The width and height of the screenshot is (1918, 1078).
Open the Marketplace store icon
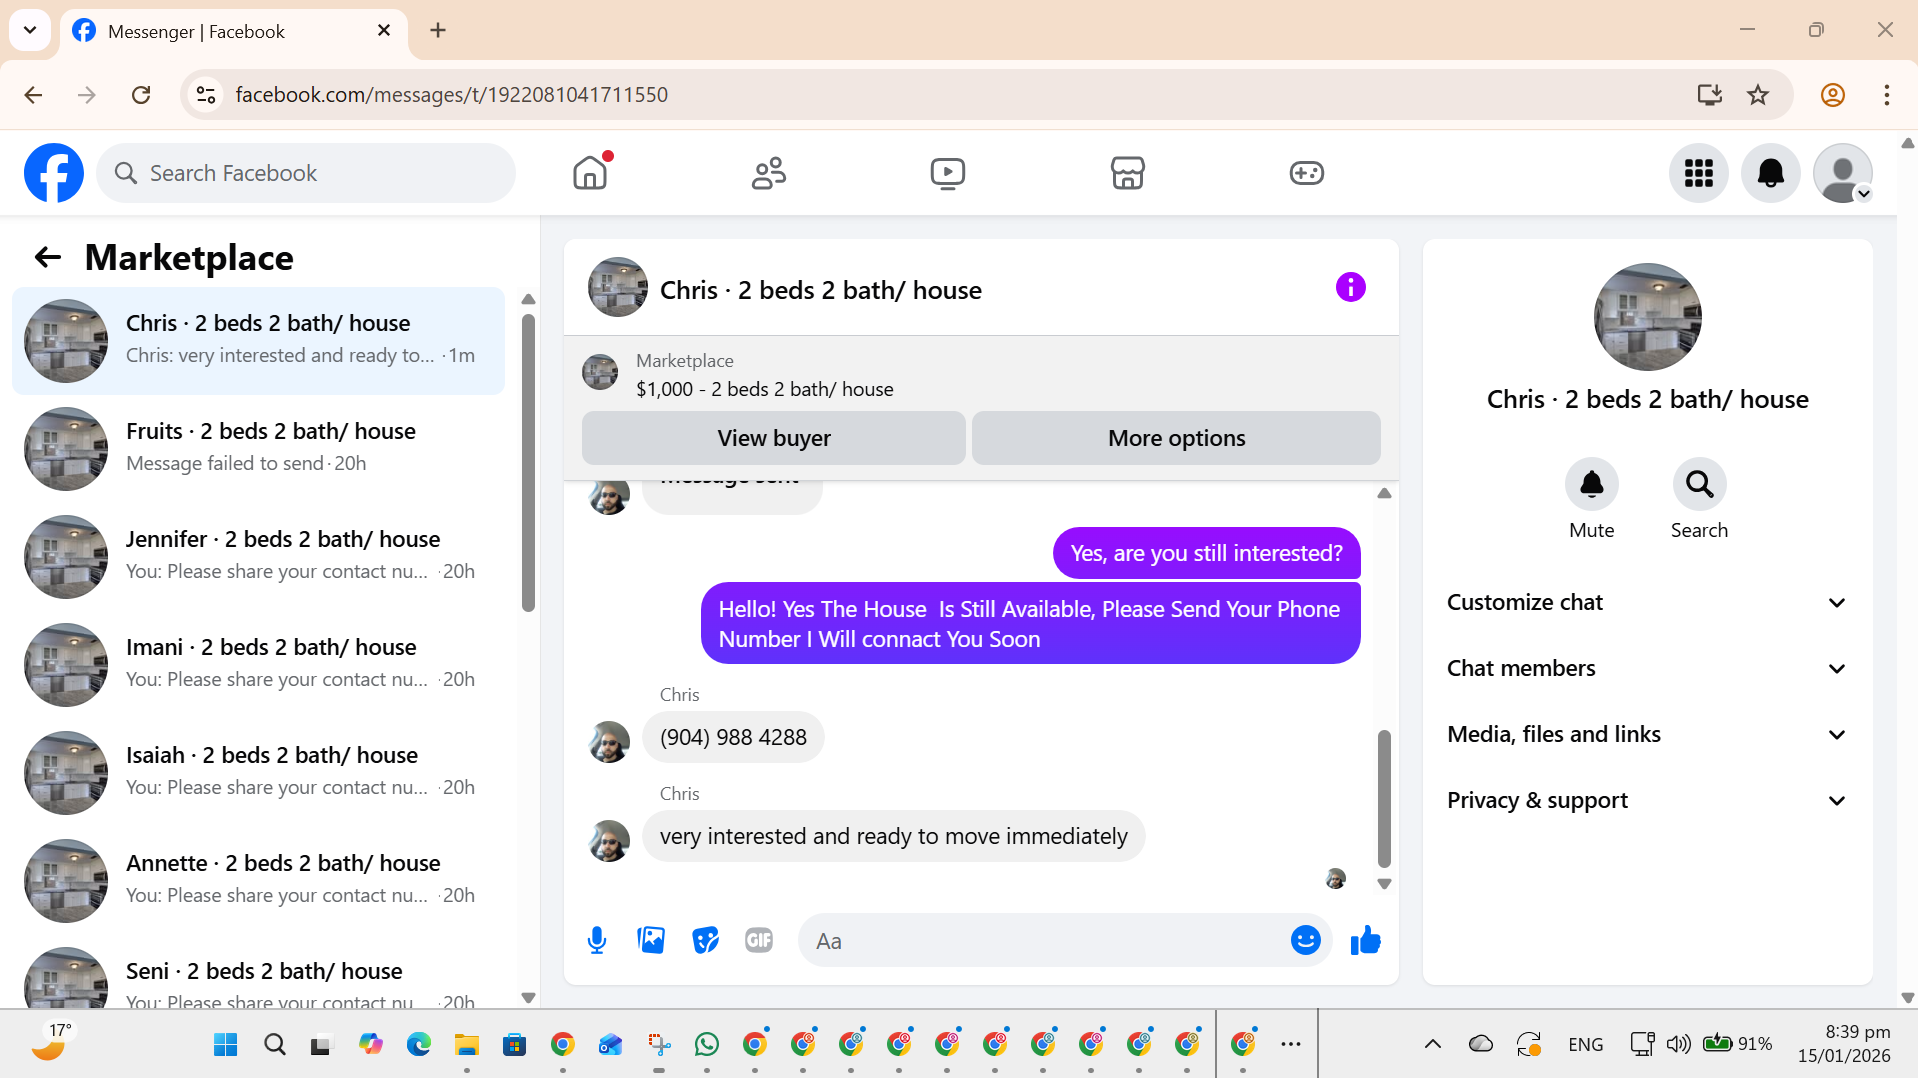coord(1127,173)
